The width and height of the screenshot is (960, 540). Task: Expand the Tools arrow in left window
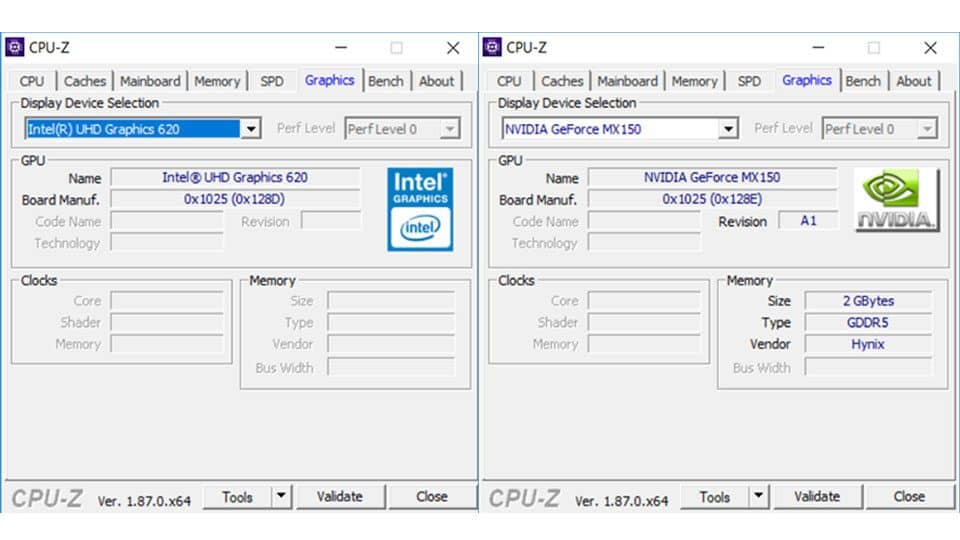click(281, 496)
